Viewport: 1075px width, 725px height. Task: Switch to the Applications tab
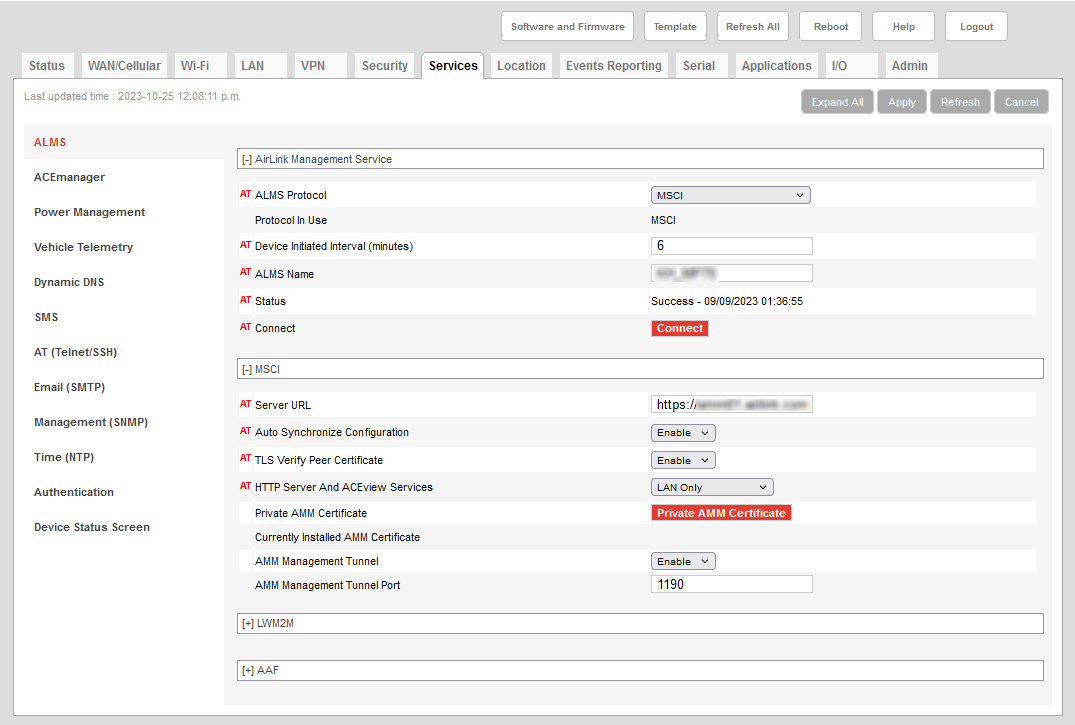776,66
